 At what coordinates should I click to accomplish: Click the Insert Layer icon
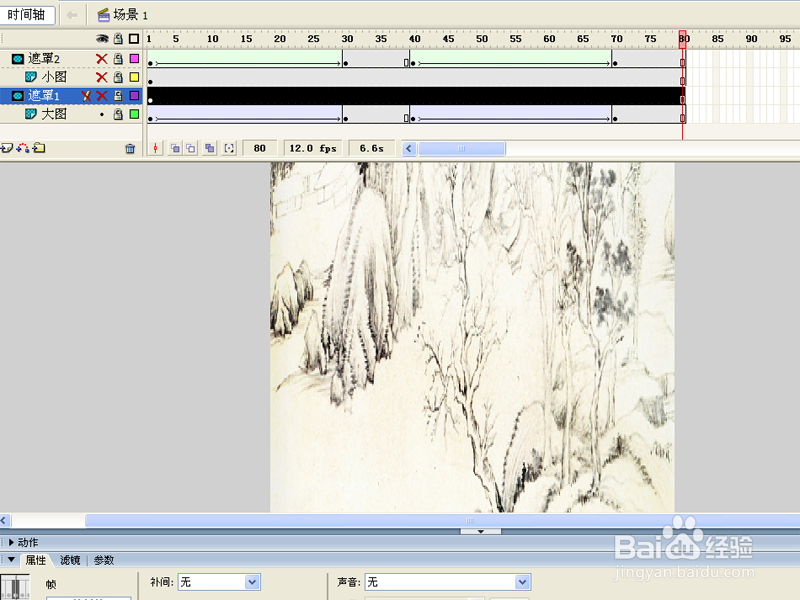[7, 148]
